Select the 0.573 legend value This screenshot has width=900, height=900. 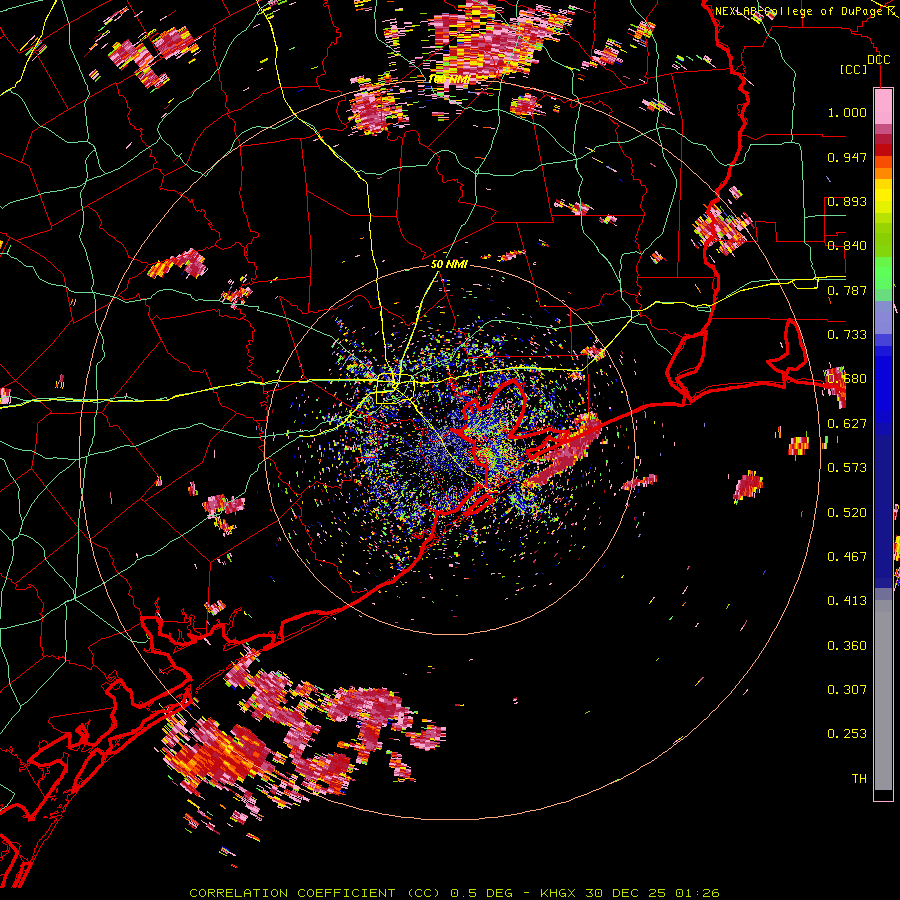(x=847, y=468)
